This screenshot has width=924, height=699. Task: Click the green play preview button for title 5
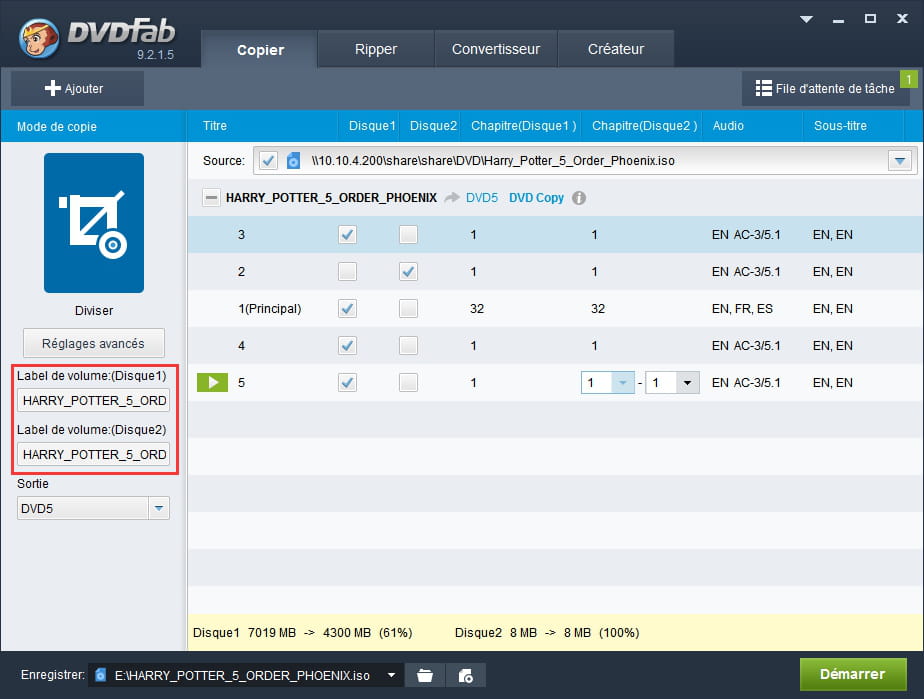coord(212,382)
